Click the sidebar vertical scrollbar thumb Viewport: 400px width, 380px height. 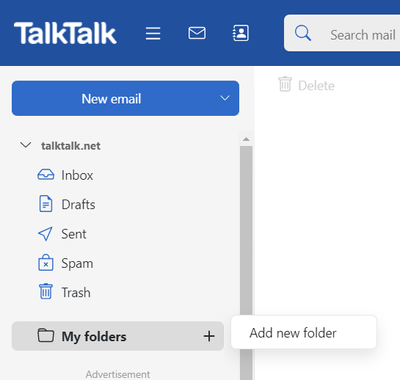tap(246, 263)
